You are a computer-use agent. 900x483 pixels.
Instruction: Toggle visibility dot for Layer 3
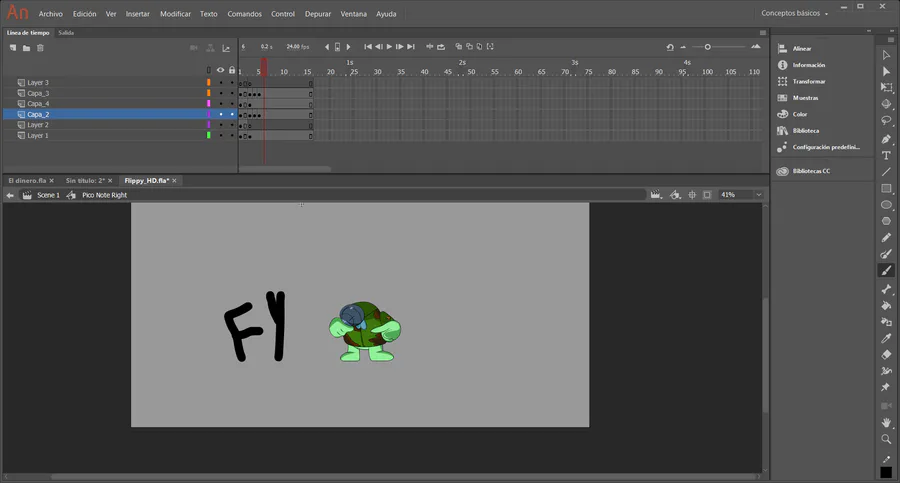[x=220, y=83]
